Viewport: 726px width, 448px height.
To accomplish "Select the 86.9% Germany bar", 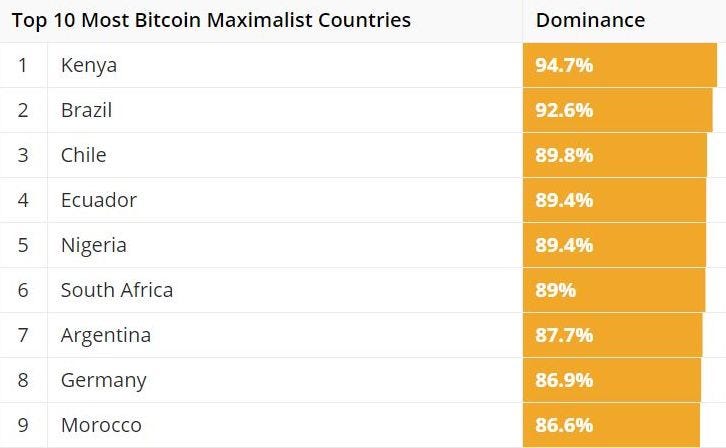I will tap(612, 380).
